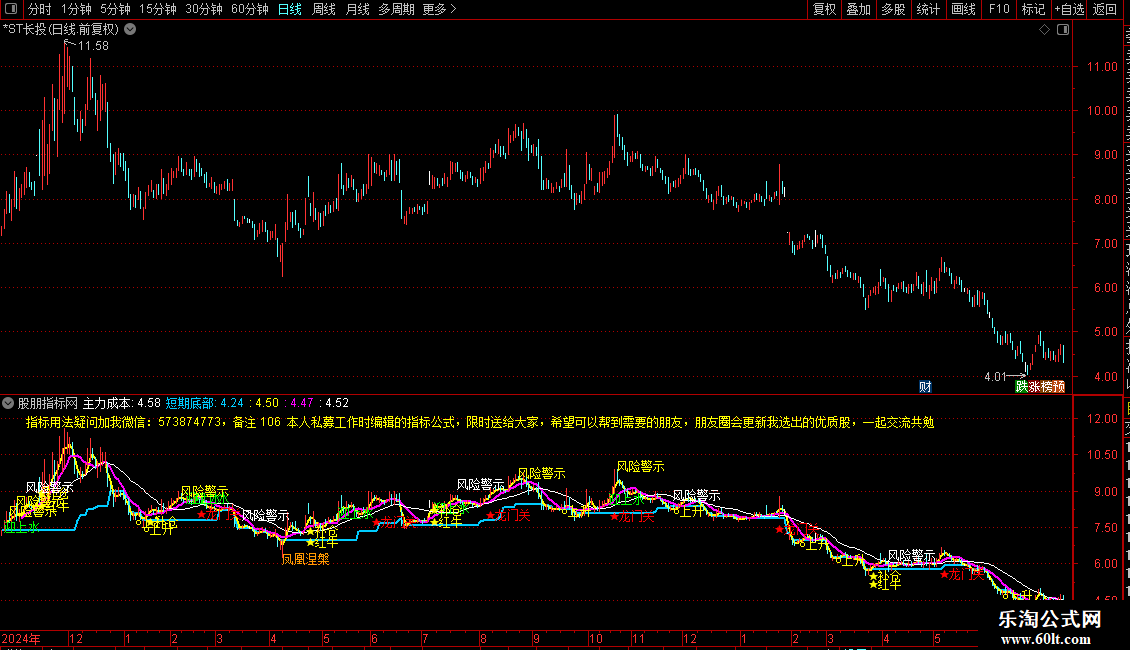Image resolution: width=1130 pixels, height=650 pixels.
Task: Click the 7 month marker on date axis
Action: [425, 639]
